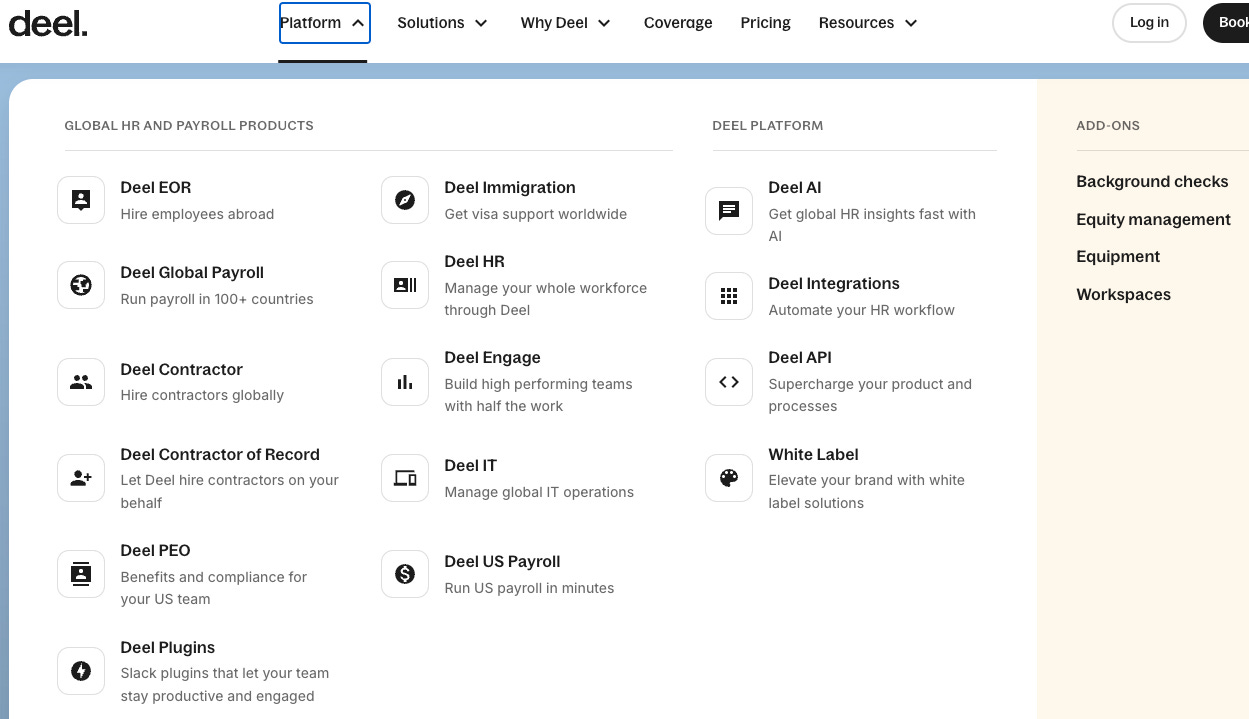1249x719 pixels.
Task: Open the Coverage page
Action: click(x=678, y=23)
